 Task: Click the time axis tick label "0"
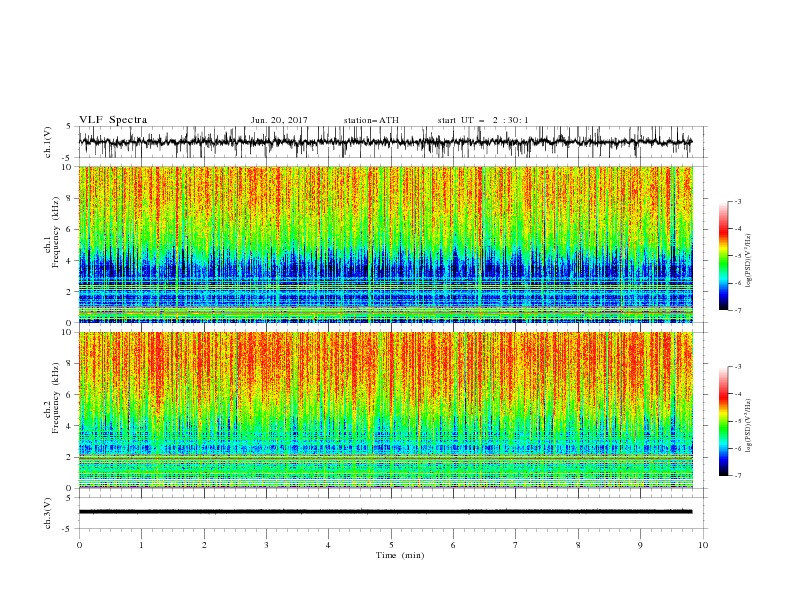(x=79, y=545)
